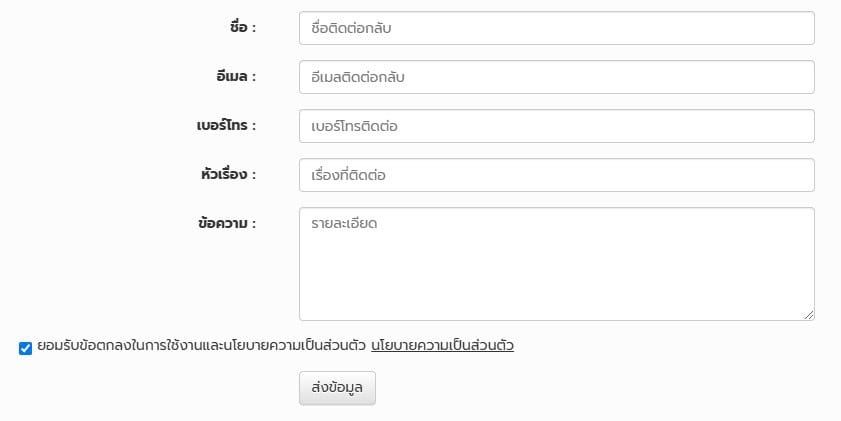Screen dimensions: 841x421
Task: Submit the form with ส่งข้อมูล button
Action: [337, 388]
